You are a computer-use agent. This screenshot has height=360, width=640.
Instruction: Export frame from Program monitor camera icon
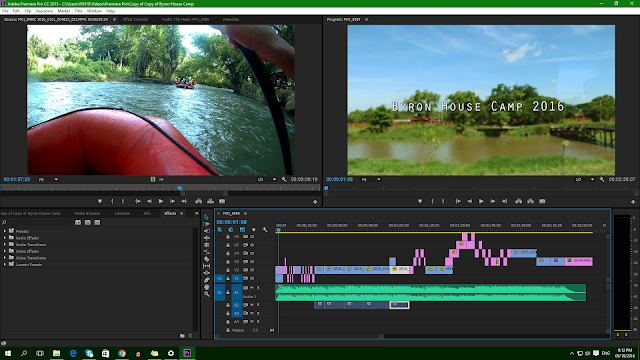pos(542,201)
